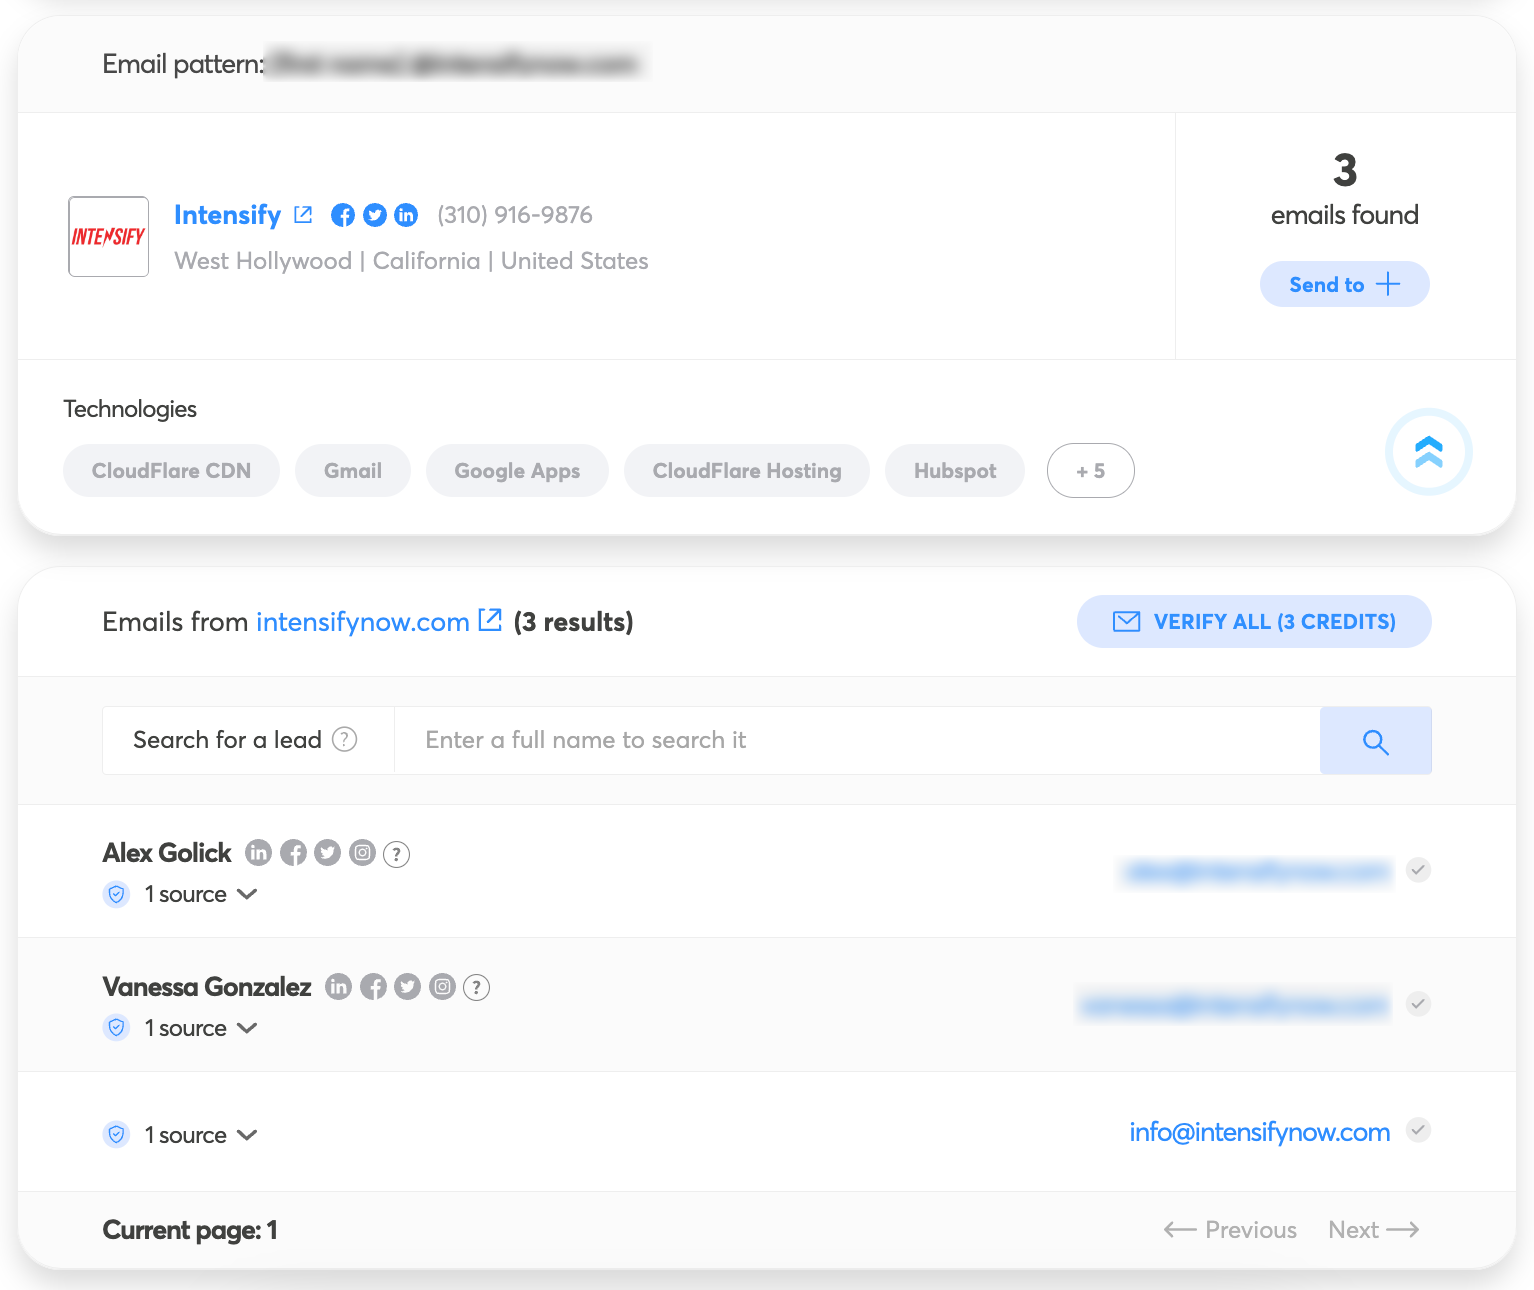Image resolution: width=1534 pixels, height=1290 pixels.
Task: Click info@intensifynow.com email link
Action: click(1260, 1132)
